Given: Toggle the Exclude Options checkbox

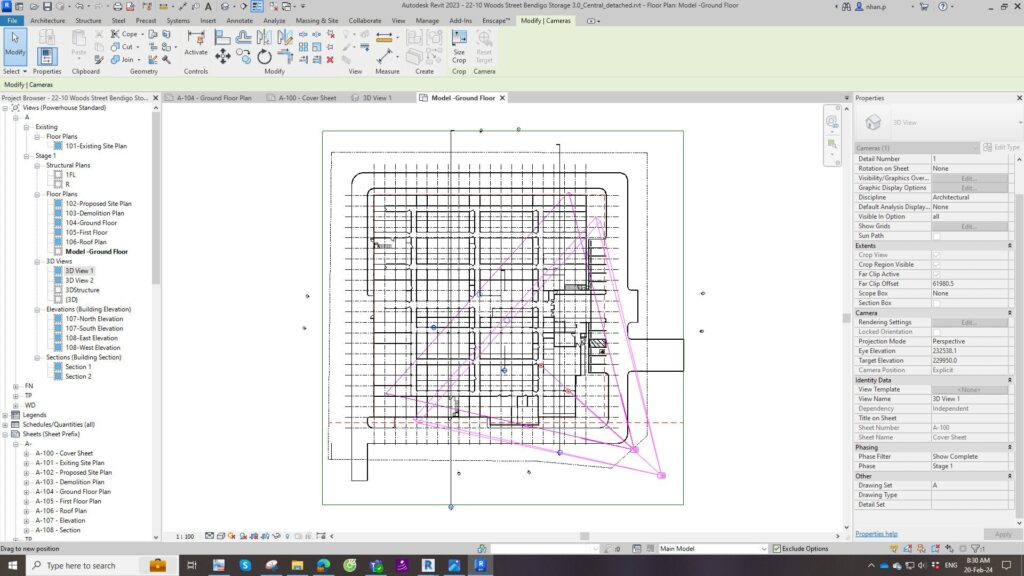Looking at the screenshot, I should (x=776, y=548).
